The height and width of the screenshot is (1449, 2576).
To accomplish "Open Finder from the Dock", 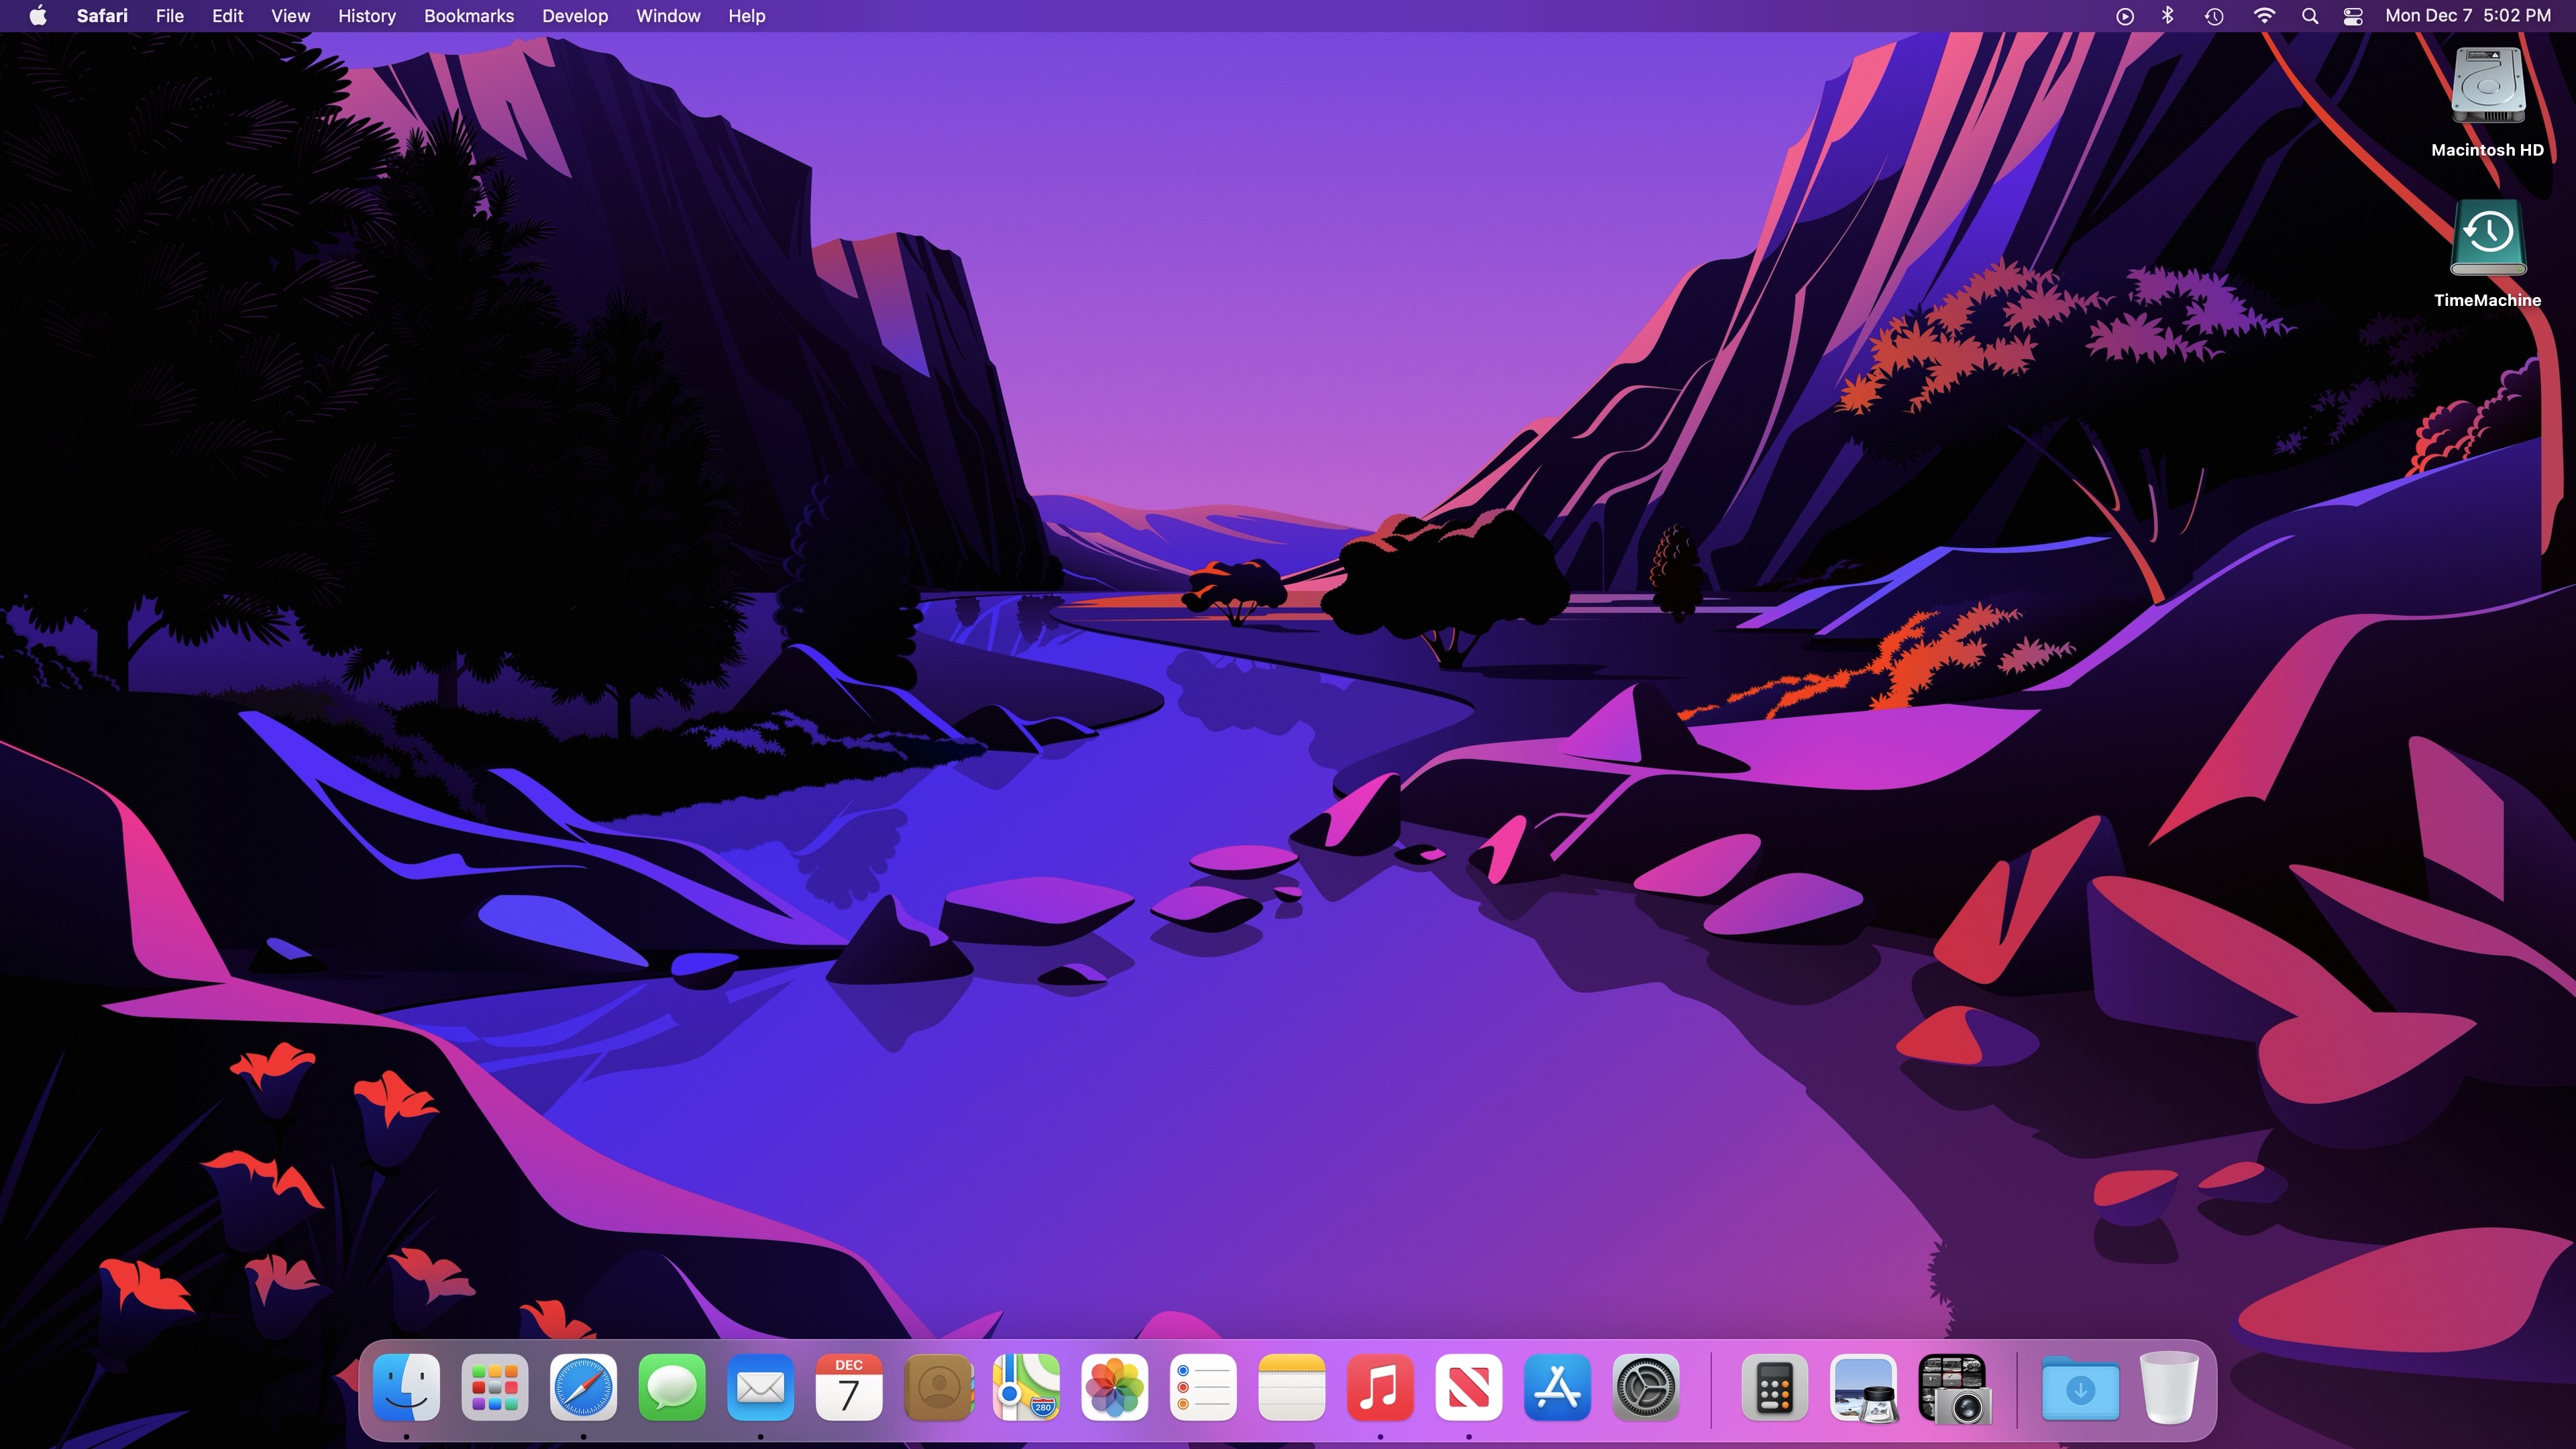I will 406,1388.
